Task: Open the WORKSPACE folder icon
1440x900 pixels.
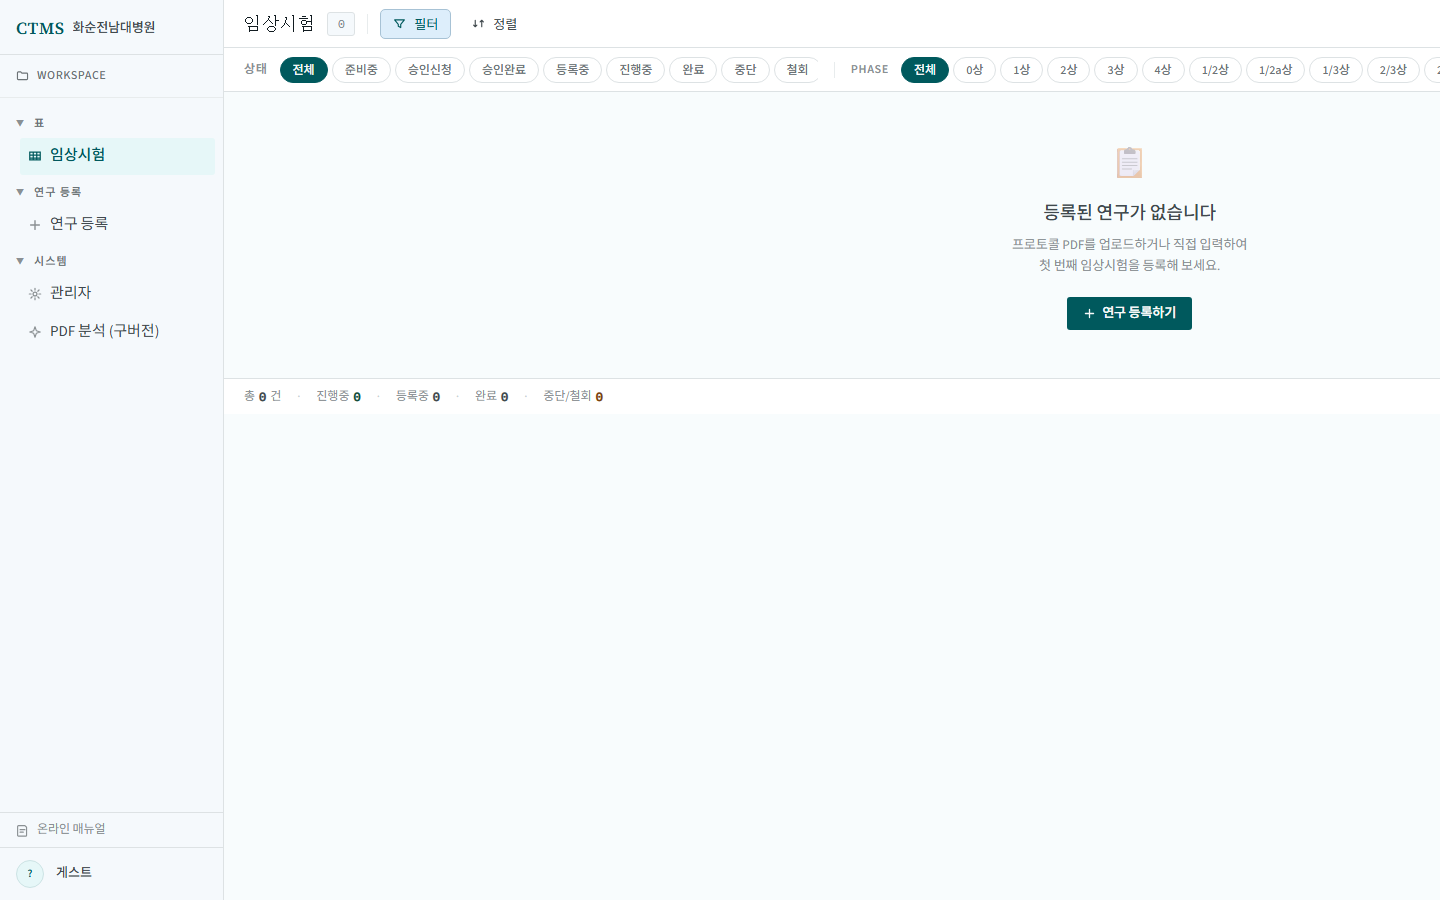Action: pyautogui.click(x=23, y=76)
